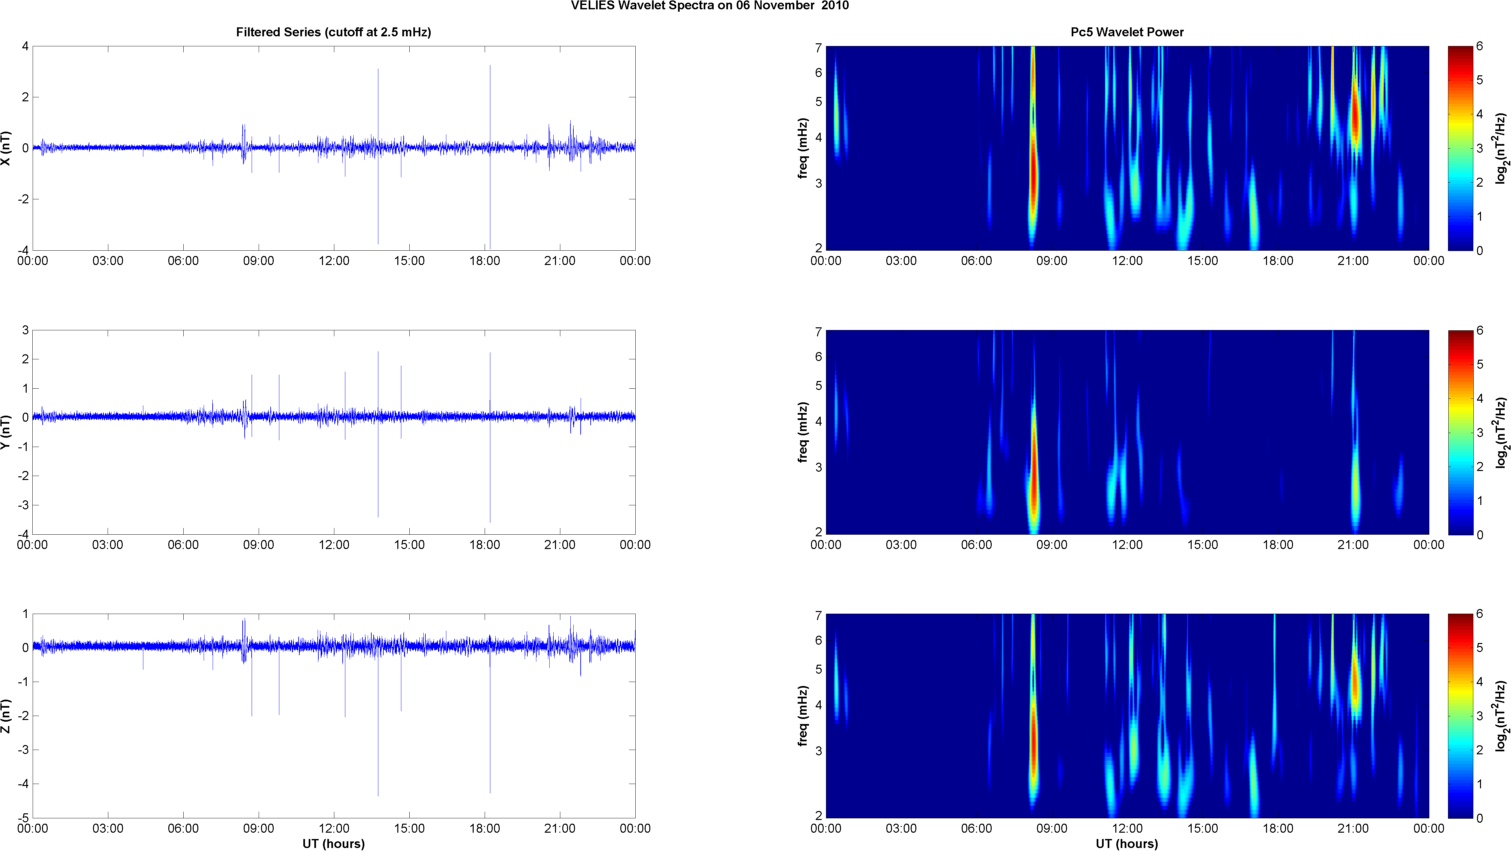Click 'freq (mHz)' label of middle spectrum
The width and height of the screenshot is (1511, 851).
coord(803,432)
